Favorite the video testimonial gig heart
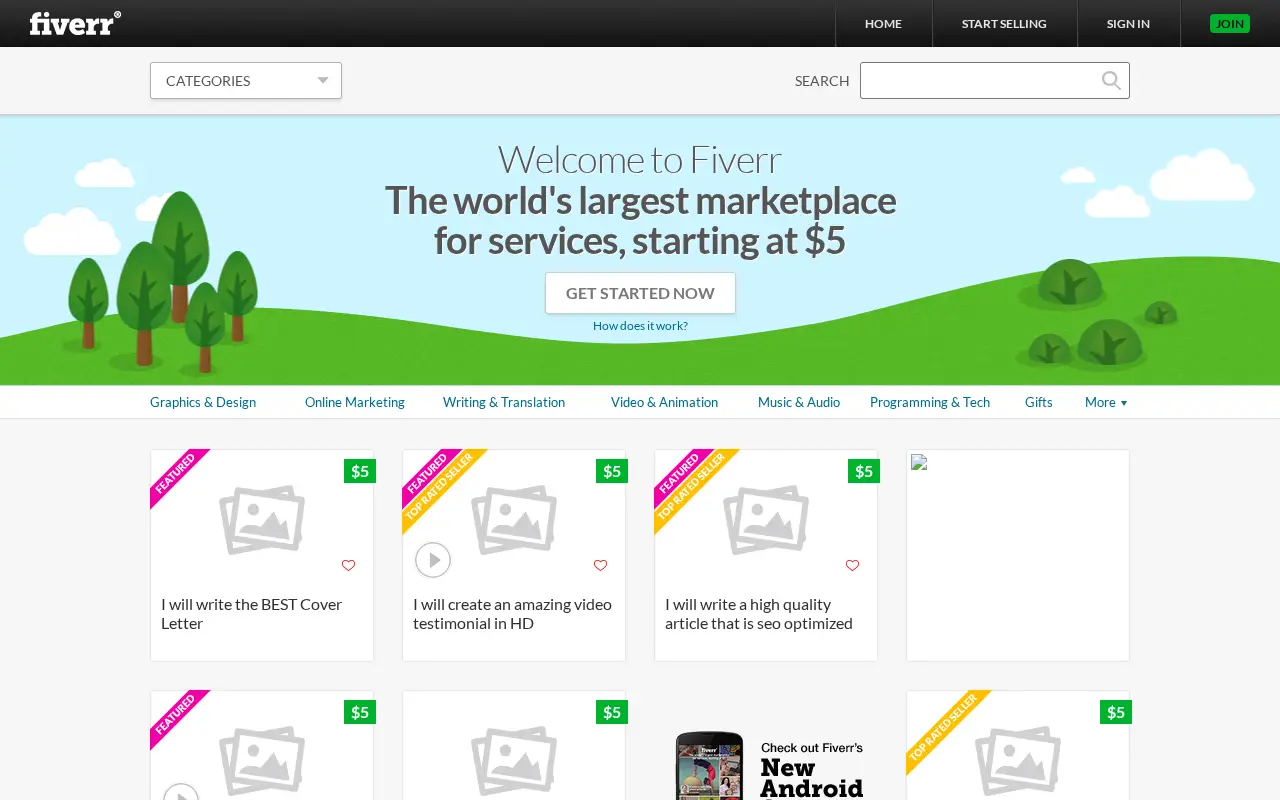Viewport: 1280px width, 800px height. [600, 565]
